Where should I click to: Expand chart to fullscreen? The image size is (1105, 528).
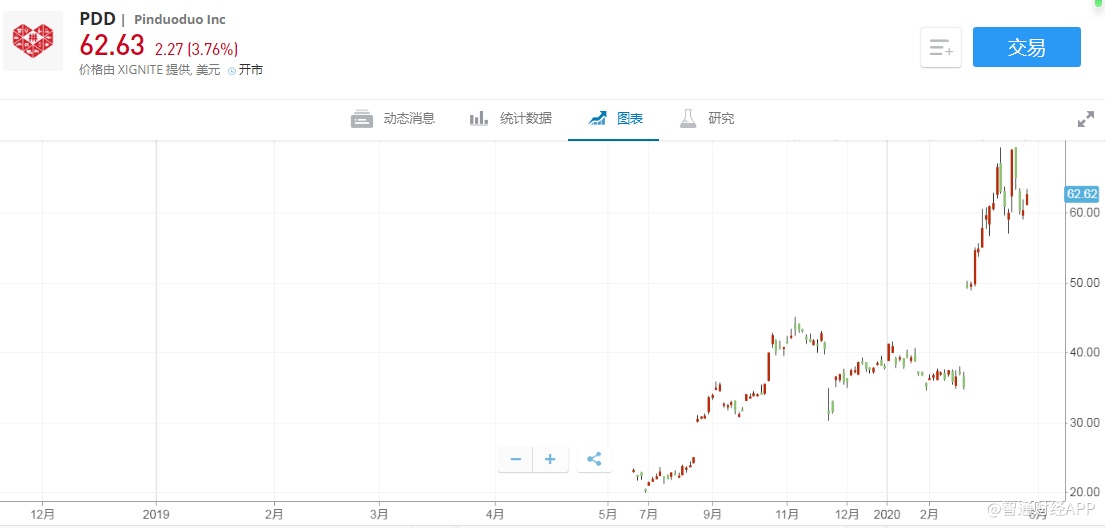point(1085,119)
